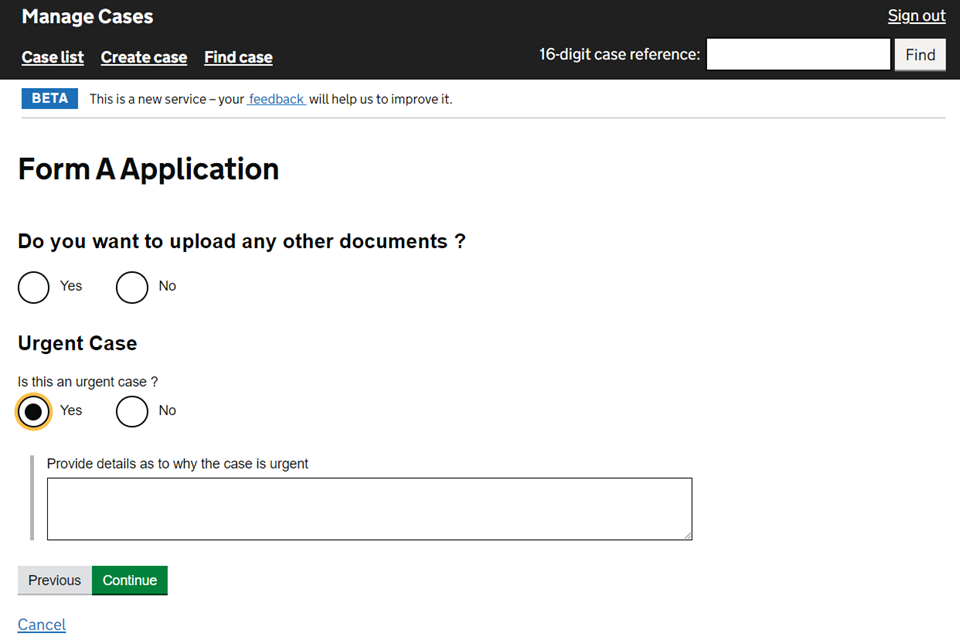Click the Manage Cases header title
This screenshot has width=960, height=640.
click(x=87, y=17)
